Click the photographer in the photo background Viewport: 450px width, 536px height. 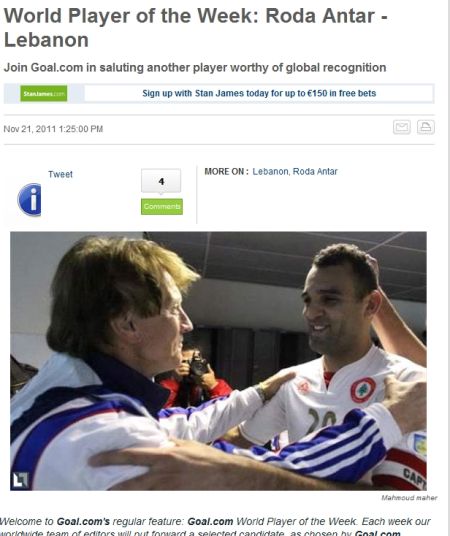pyautogui.click(x=195, y=376)
